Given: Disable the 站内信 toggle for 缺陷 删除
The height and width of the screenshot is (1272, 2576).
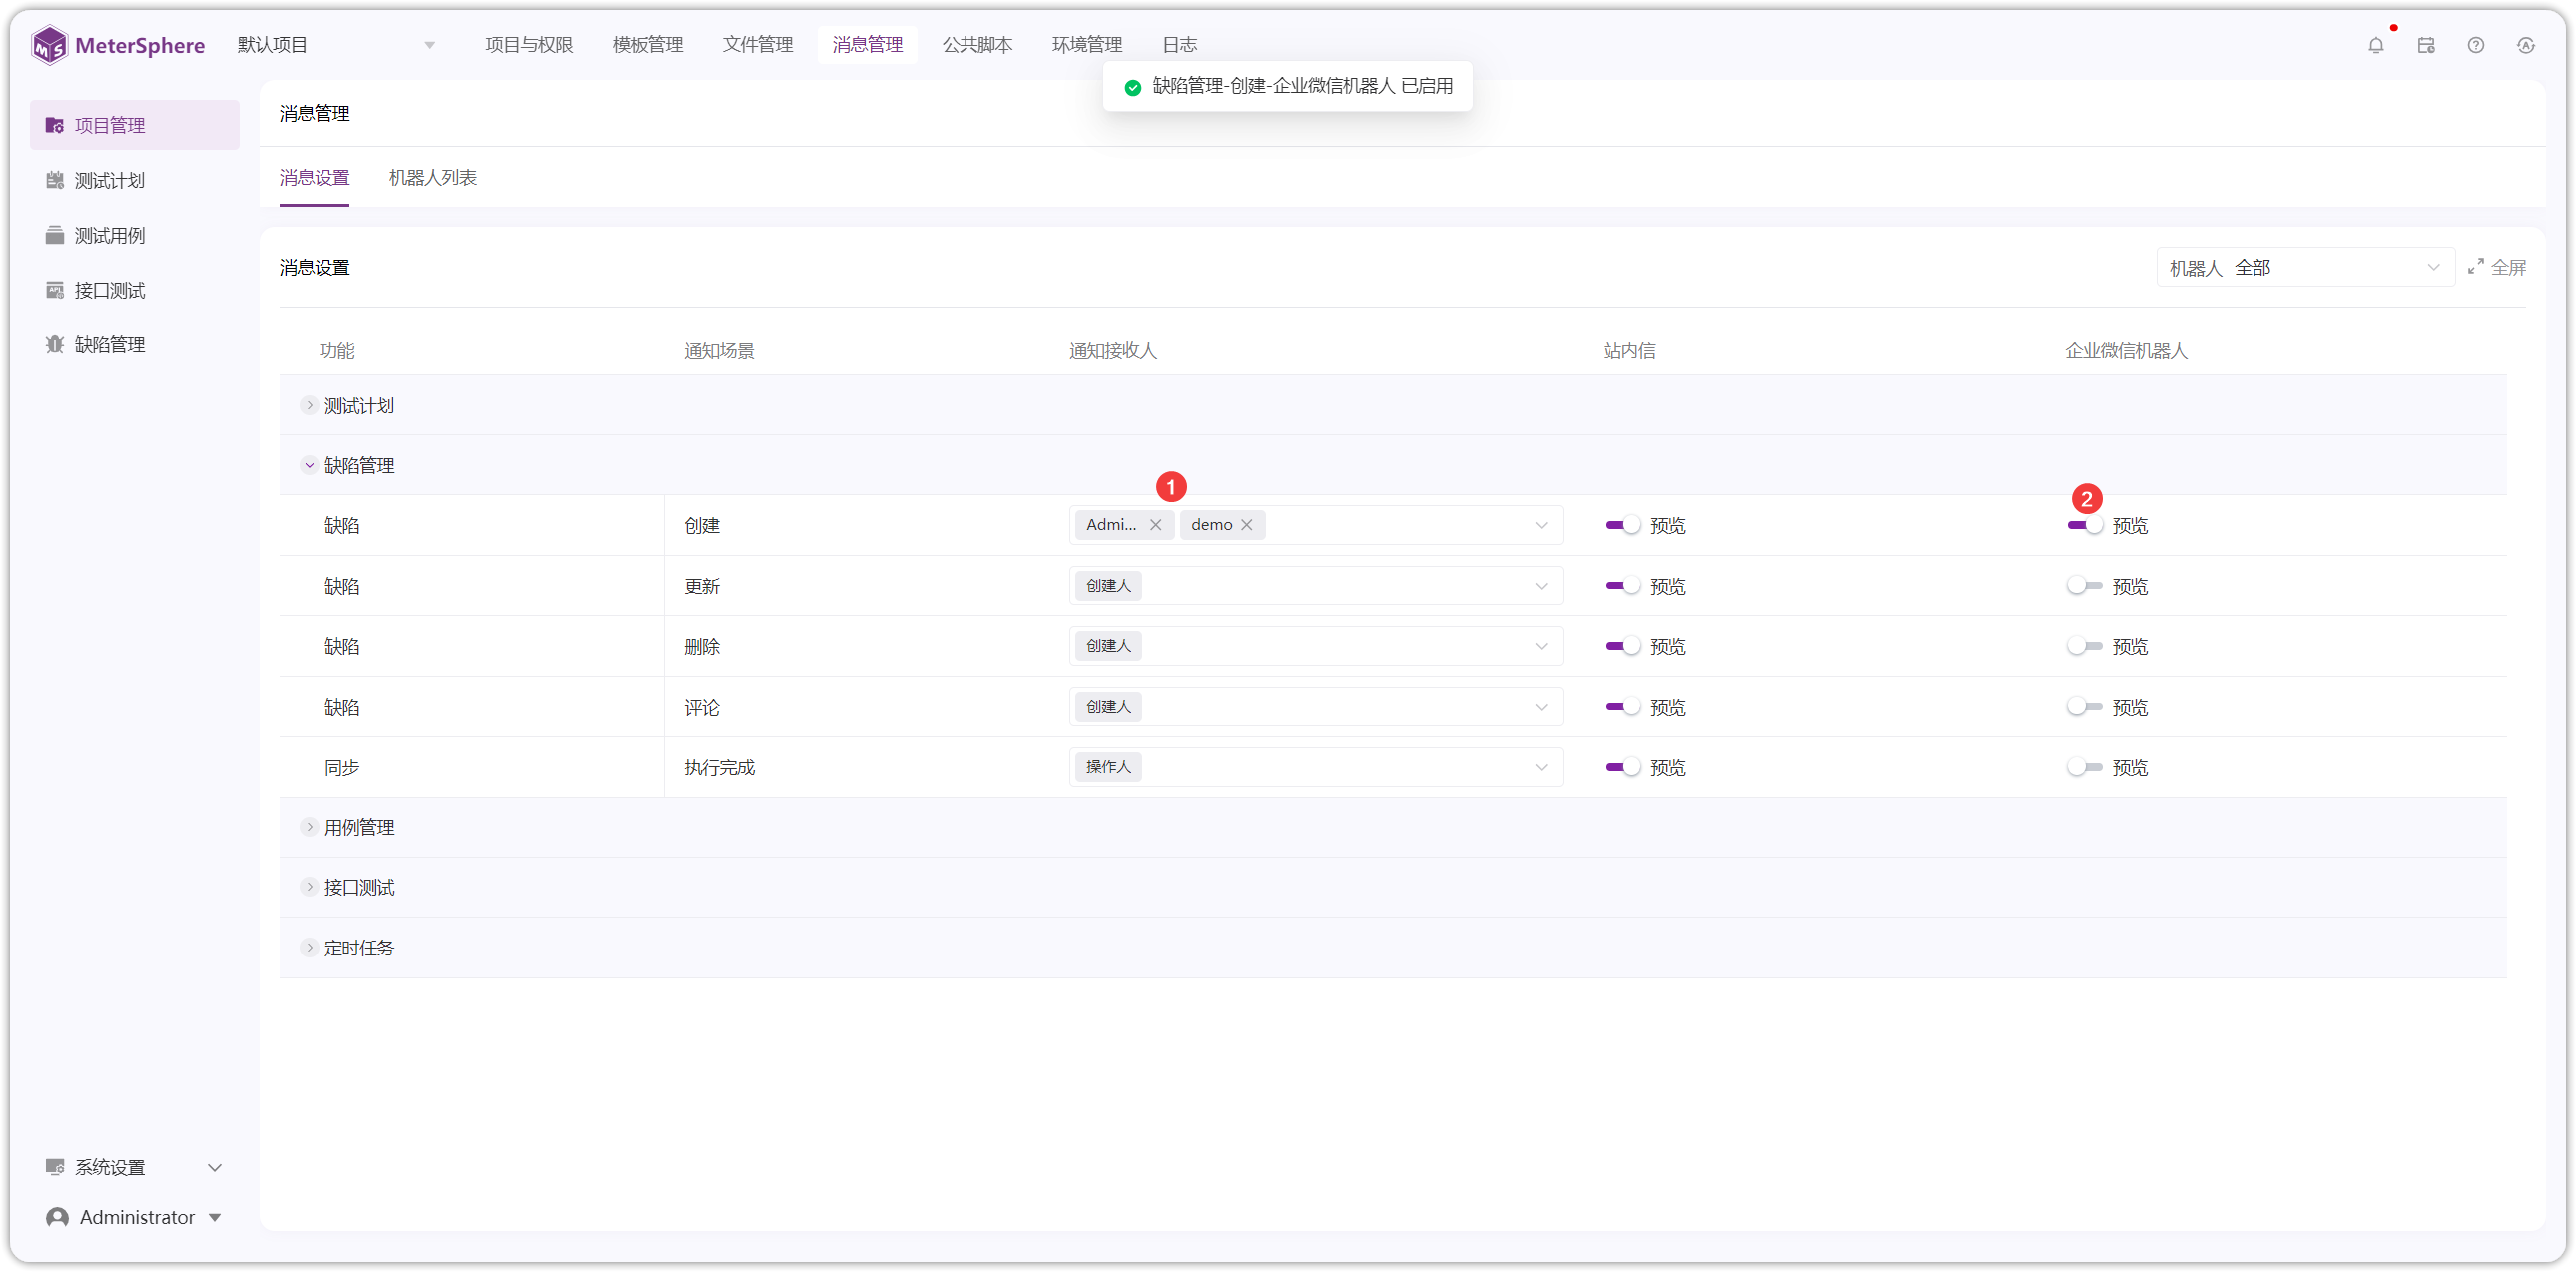Looking at the screenshot, I should (1622, 646).
